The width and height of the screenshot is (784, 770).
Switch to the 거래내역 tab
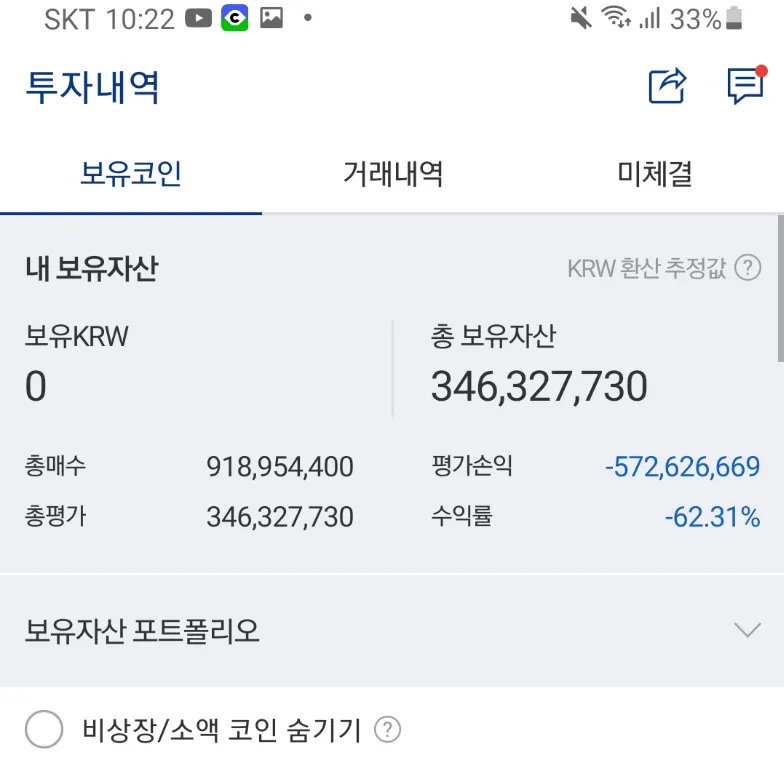click(x=393, y=174)
